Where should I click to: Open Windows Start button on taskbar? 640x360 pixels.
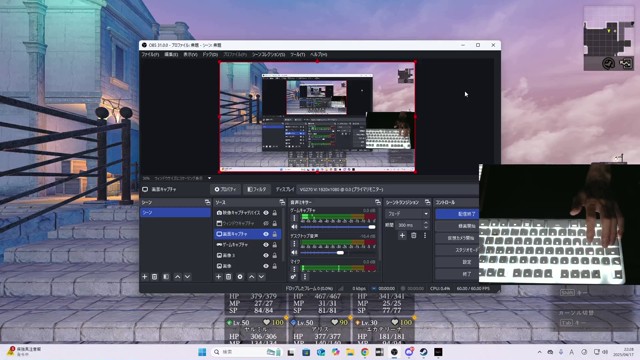pyautogui.click(x=202, y=352)
